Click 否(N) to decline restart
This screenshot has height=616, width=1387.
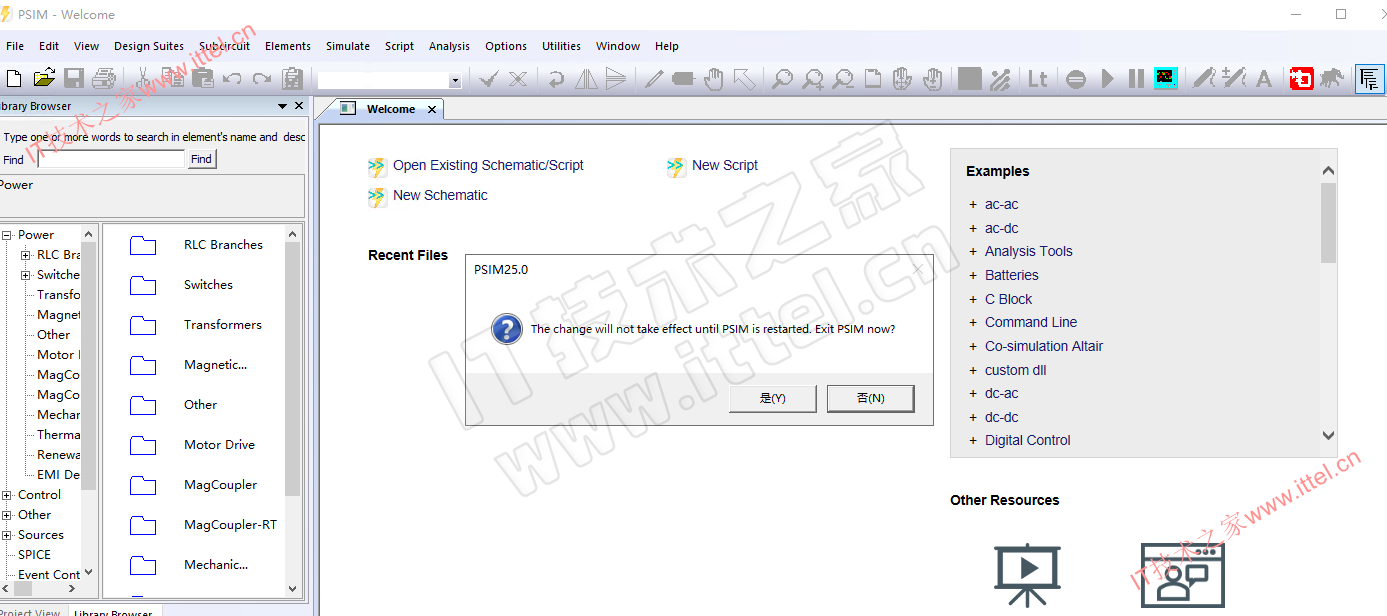pyautogui.click(x=870, y=398)
